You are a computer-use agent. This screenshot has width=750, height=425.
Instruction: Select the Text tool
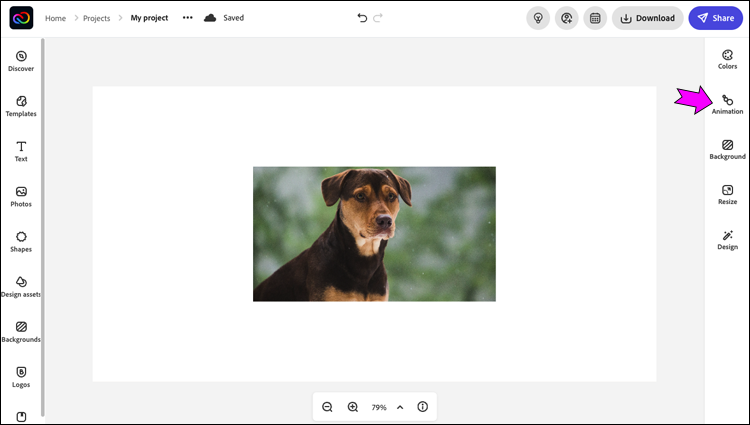pyautogui.click(x=21, y=150)
